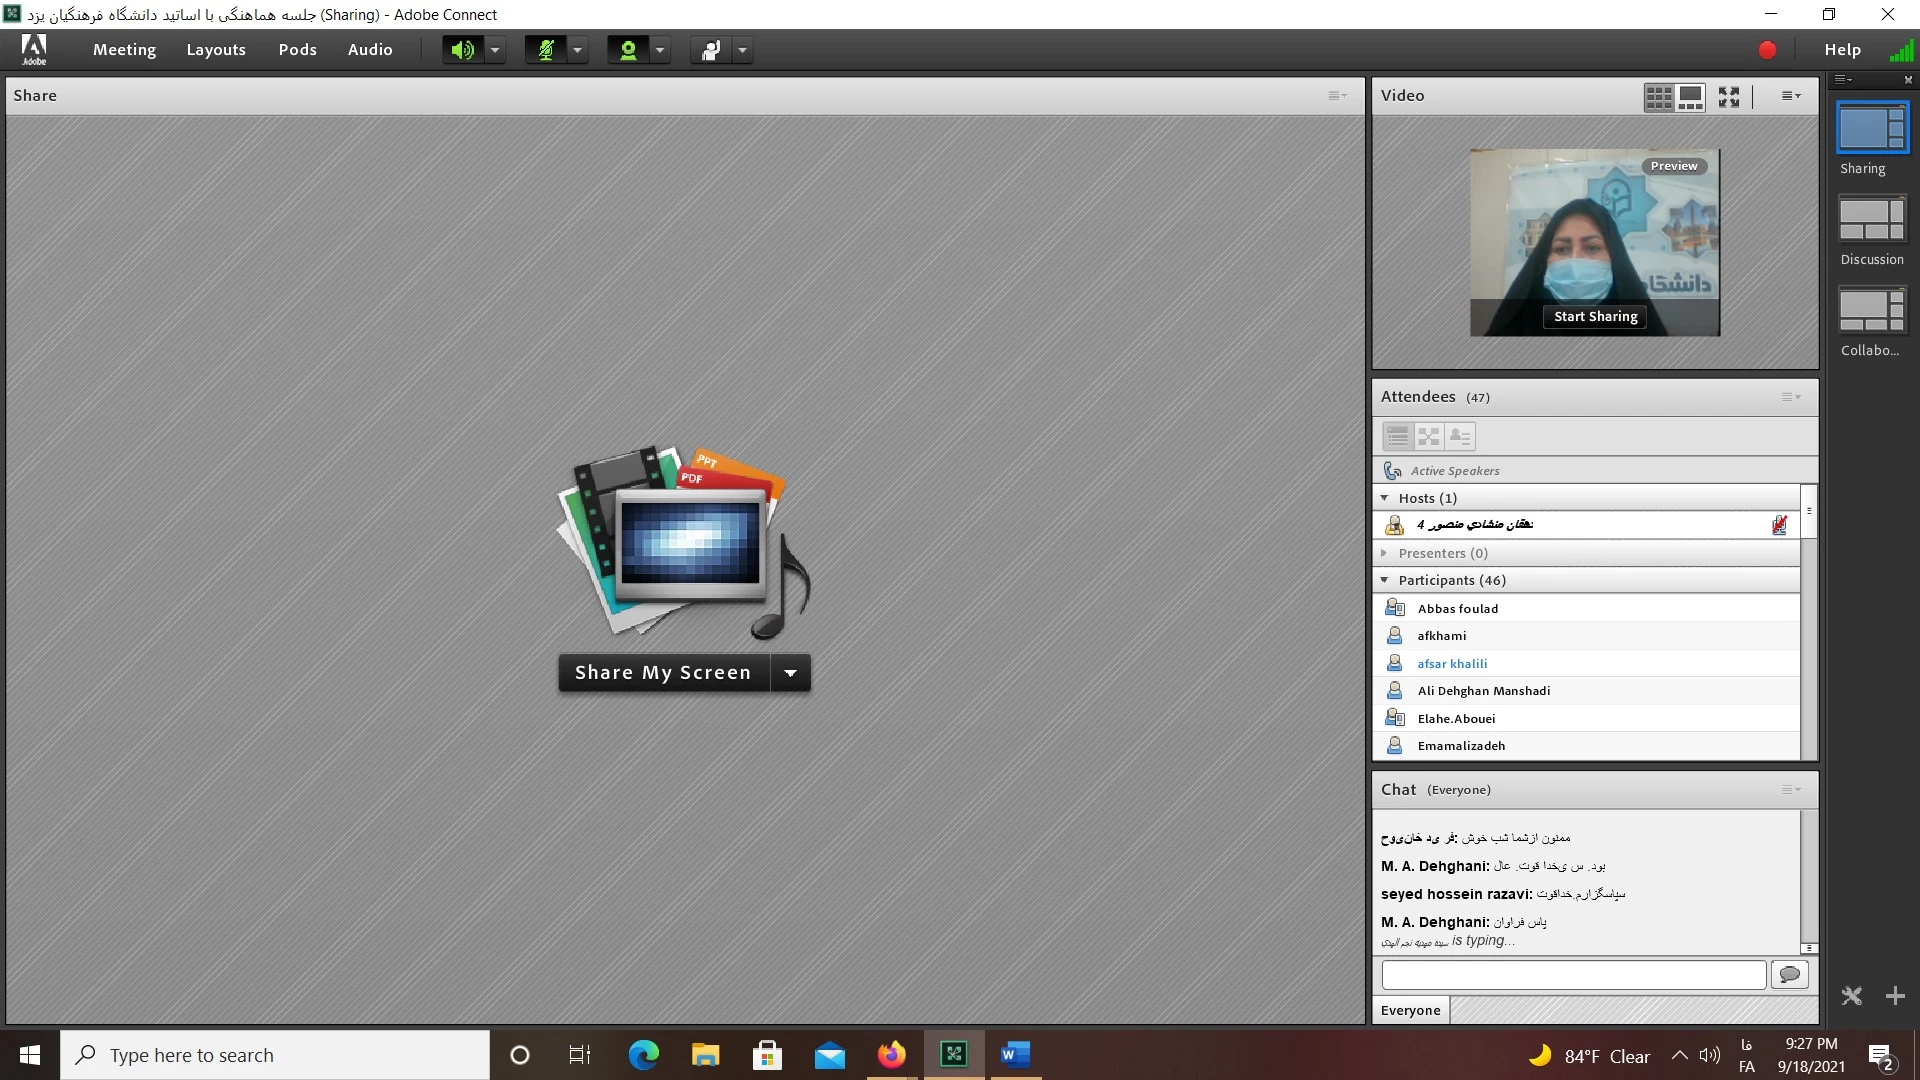Click Start Sharing on video preview

(1595, 316)
